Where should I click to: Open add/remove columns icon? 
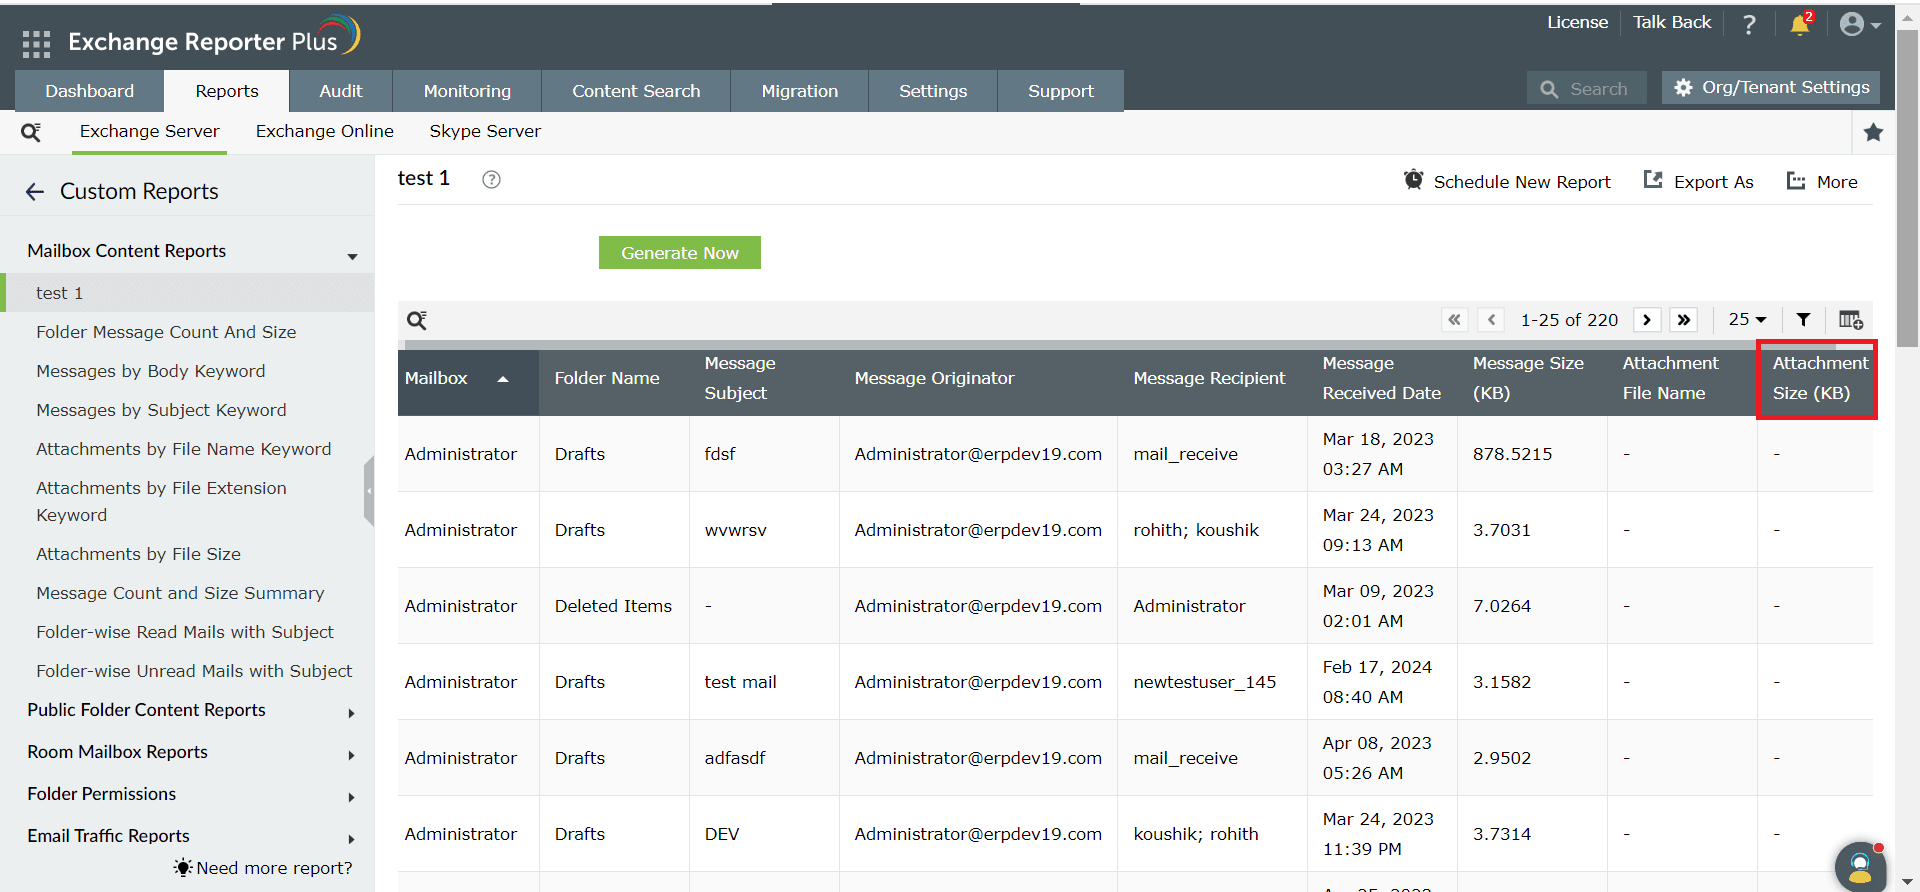click(x=1851, y=320)
